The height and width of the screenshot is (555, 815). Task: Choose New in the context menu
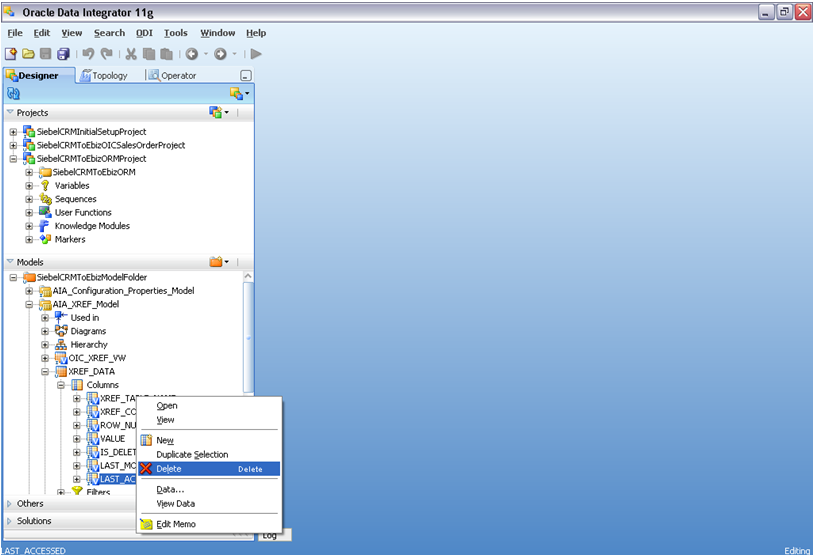click(x=209, y=441)
